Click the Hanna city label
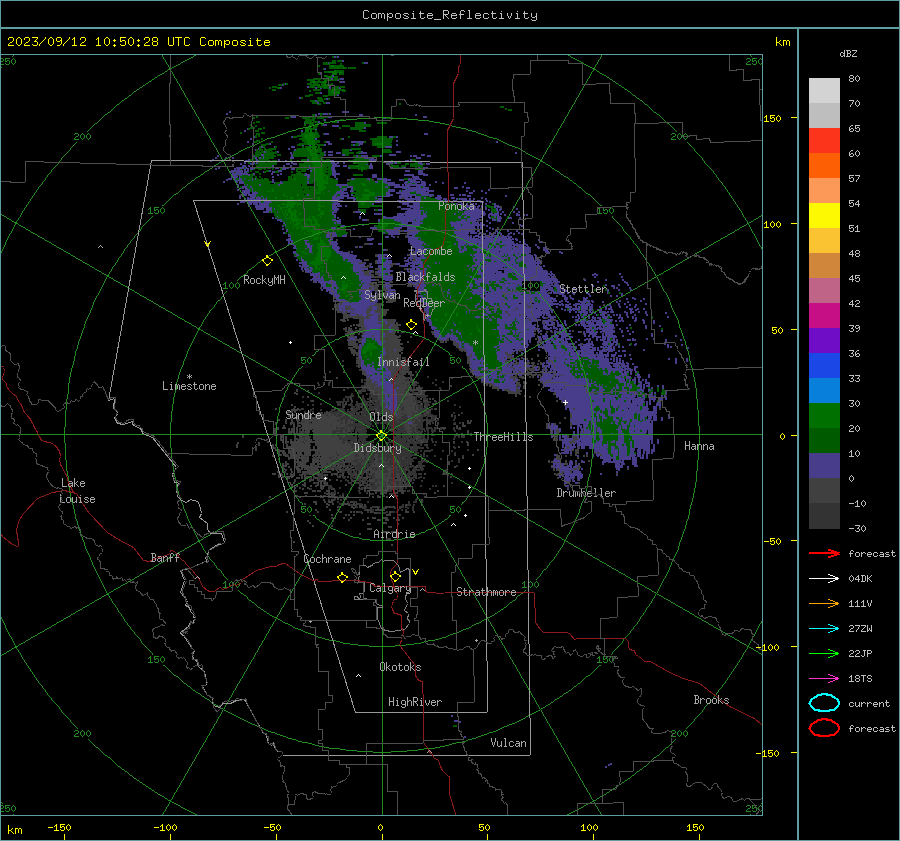900x841 pixels. 699,446
